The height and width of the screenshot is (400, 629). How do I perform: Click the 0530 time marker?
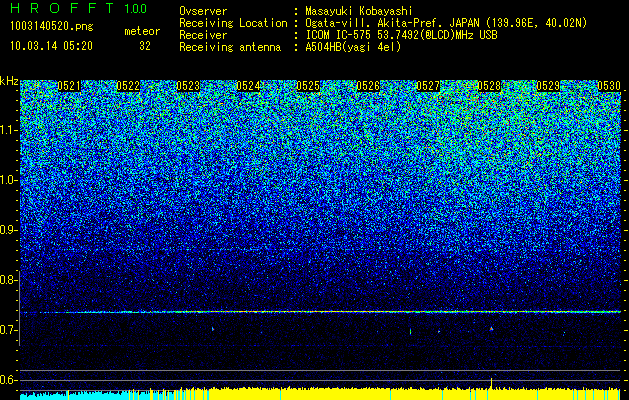[x=609, y=86]
